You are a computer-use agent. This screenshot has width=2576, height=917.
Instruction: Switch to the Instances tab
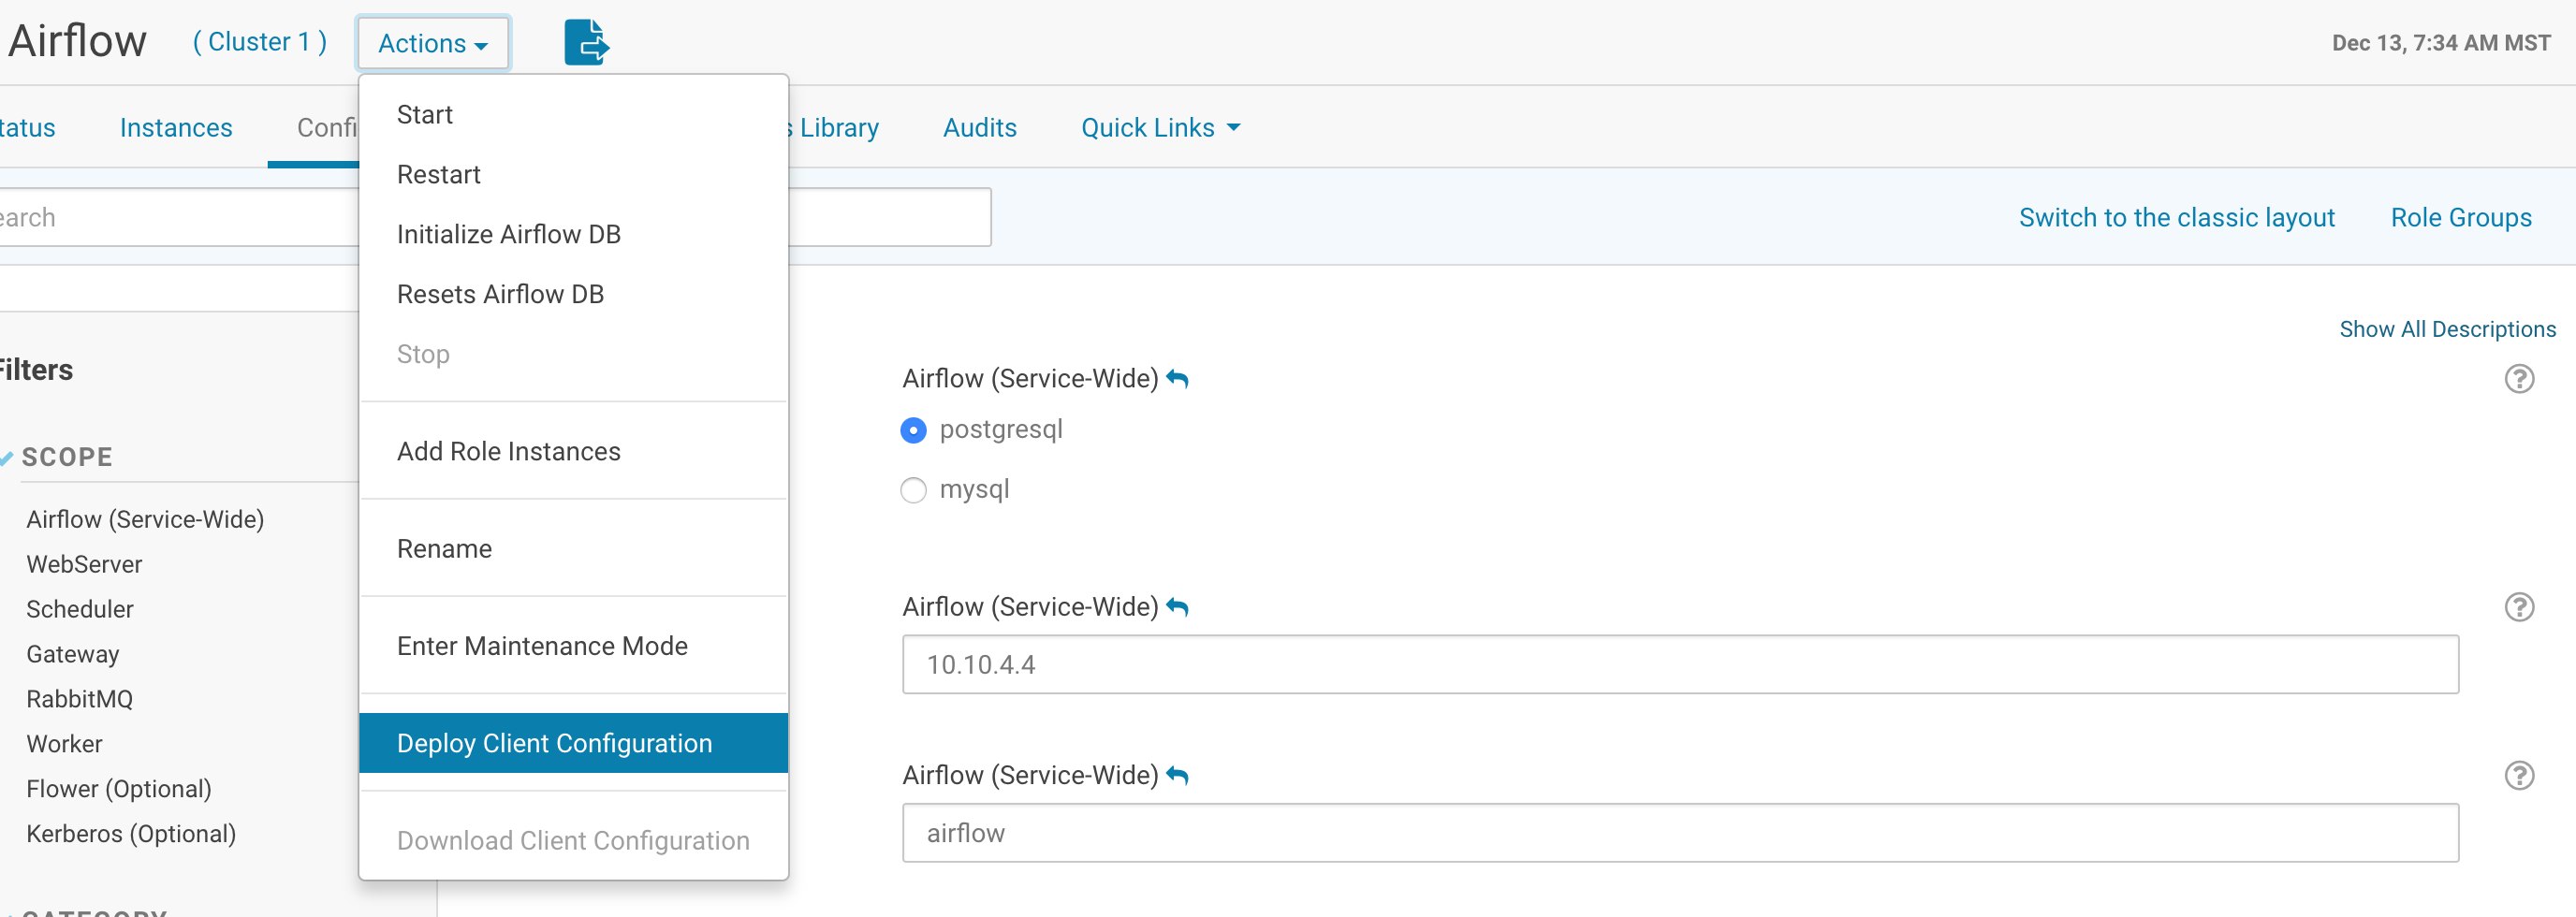176,127
